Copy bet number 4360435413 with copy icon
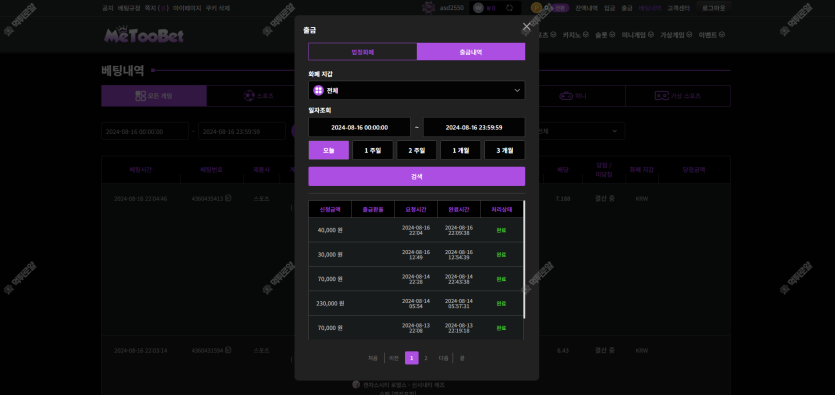The width and height of the screenshot is (835, 395). point(228,199)
